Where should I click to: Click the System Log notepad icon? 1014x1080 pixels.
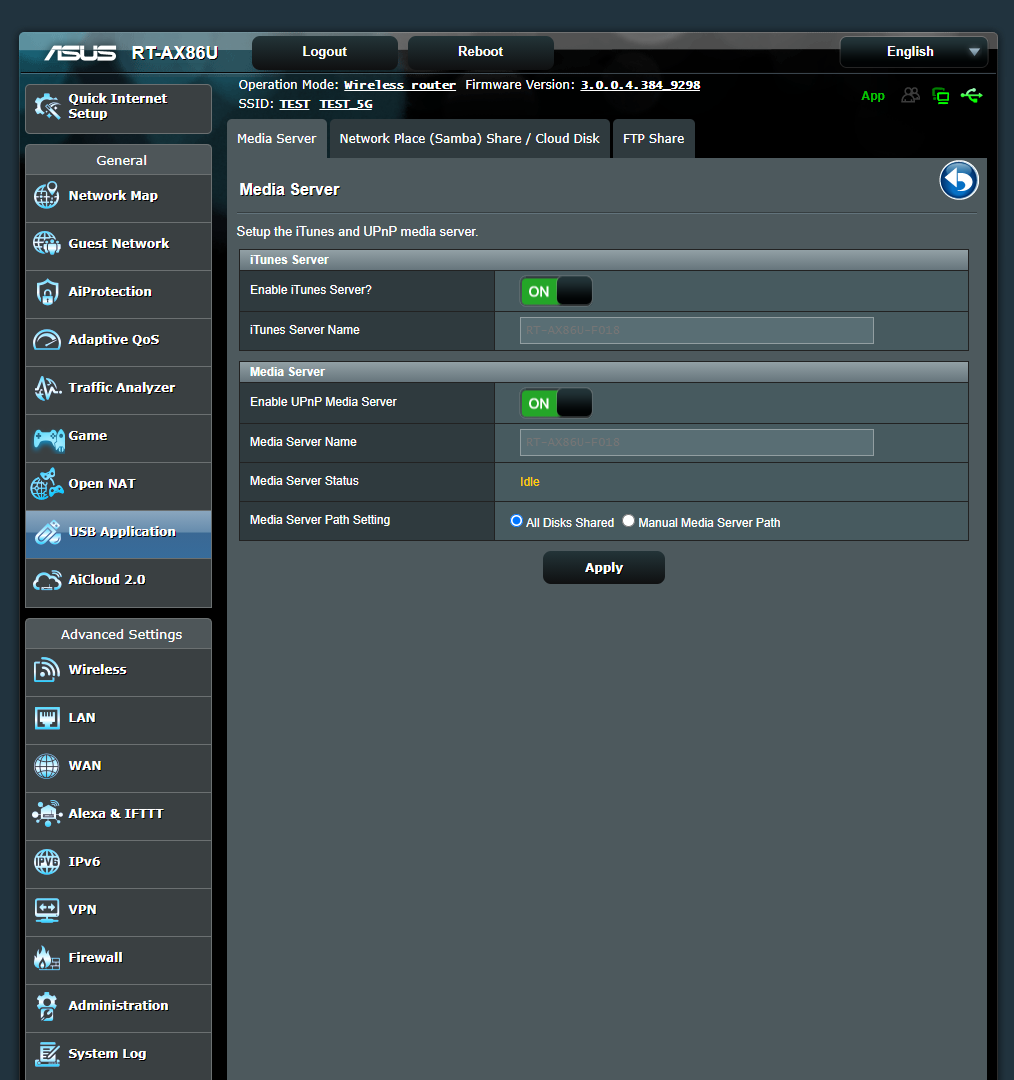tap(48, 1054)
